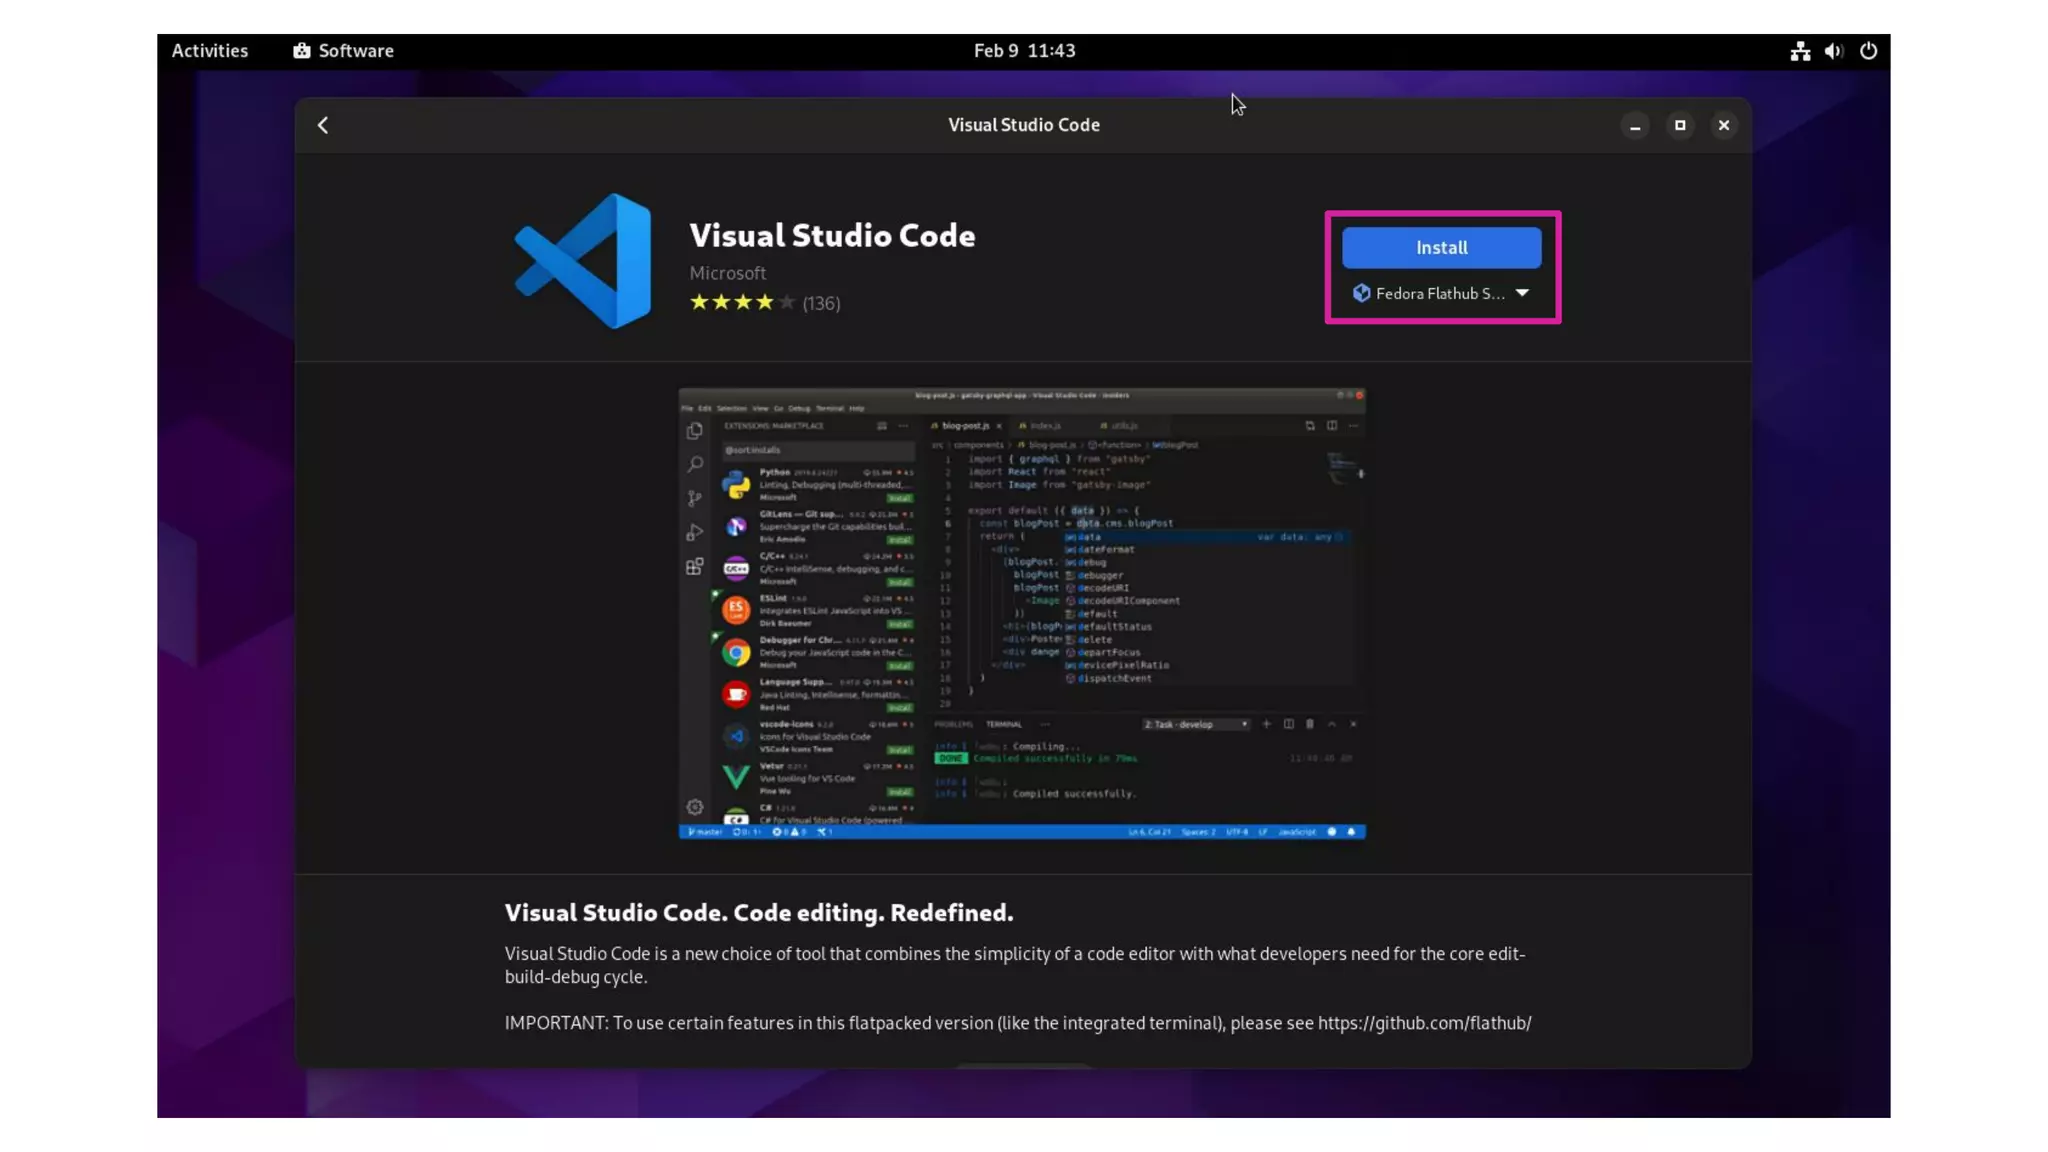Click the Microsoft developer name
2048x1152 pixels.
[x=727, y=273]
